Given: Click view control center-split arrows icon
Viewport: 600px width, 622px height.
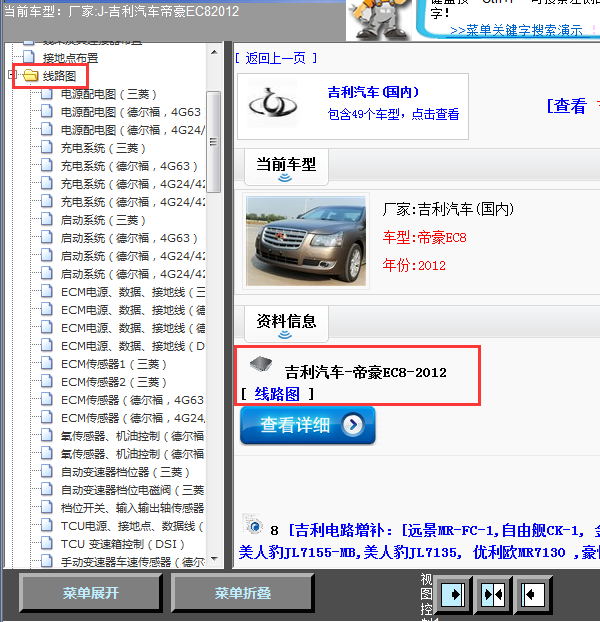Looking at the screenshot, I should click(x=493, y=594).
